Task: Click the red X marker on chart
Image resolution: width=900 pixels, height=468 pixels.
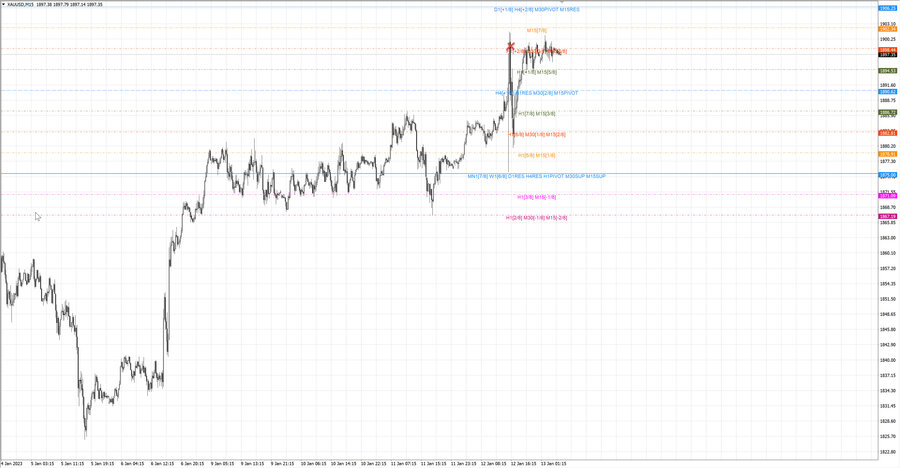Action: (510, 45)
